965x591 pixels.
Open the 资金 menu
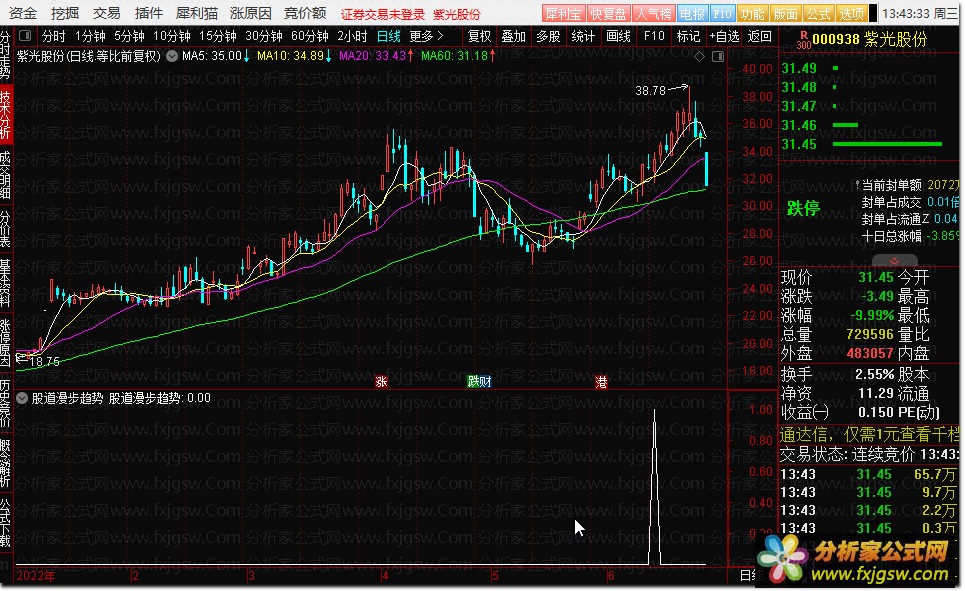pos(23,13)
